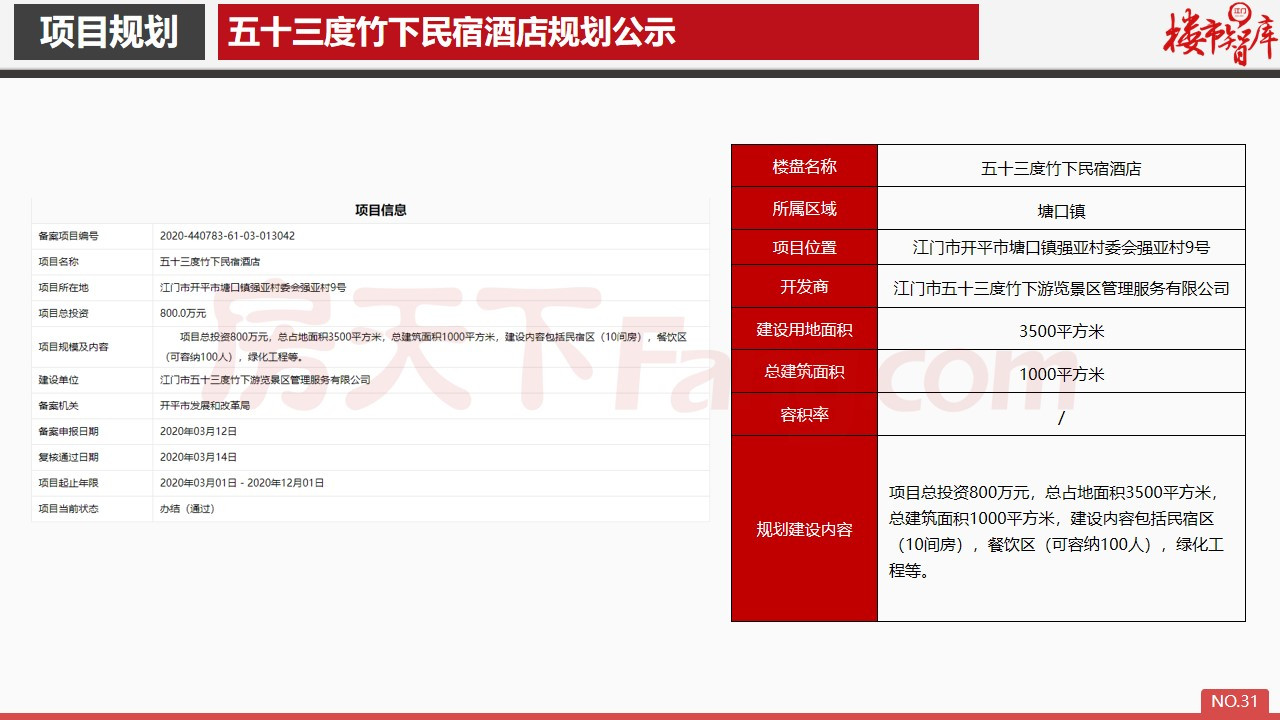
Task: Select the address beside 项目位置
Action: point(1061,247)
